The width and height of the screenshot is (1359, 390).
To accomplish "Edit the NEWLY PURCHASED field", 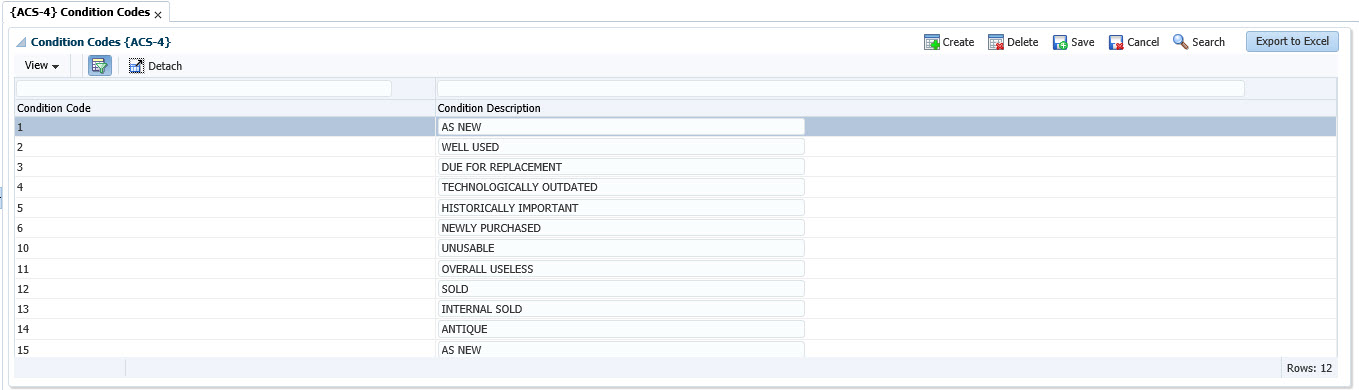I will coord(621,228).
